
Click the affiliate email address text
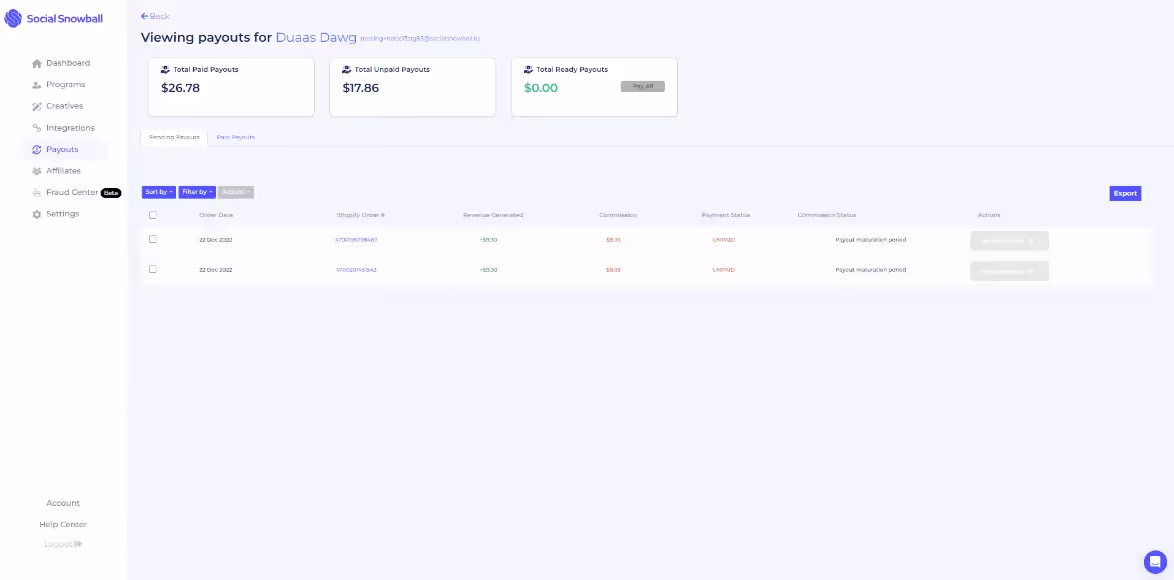[420, 38]
